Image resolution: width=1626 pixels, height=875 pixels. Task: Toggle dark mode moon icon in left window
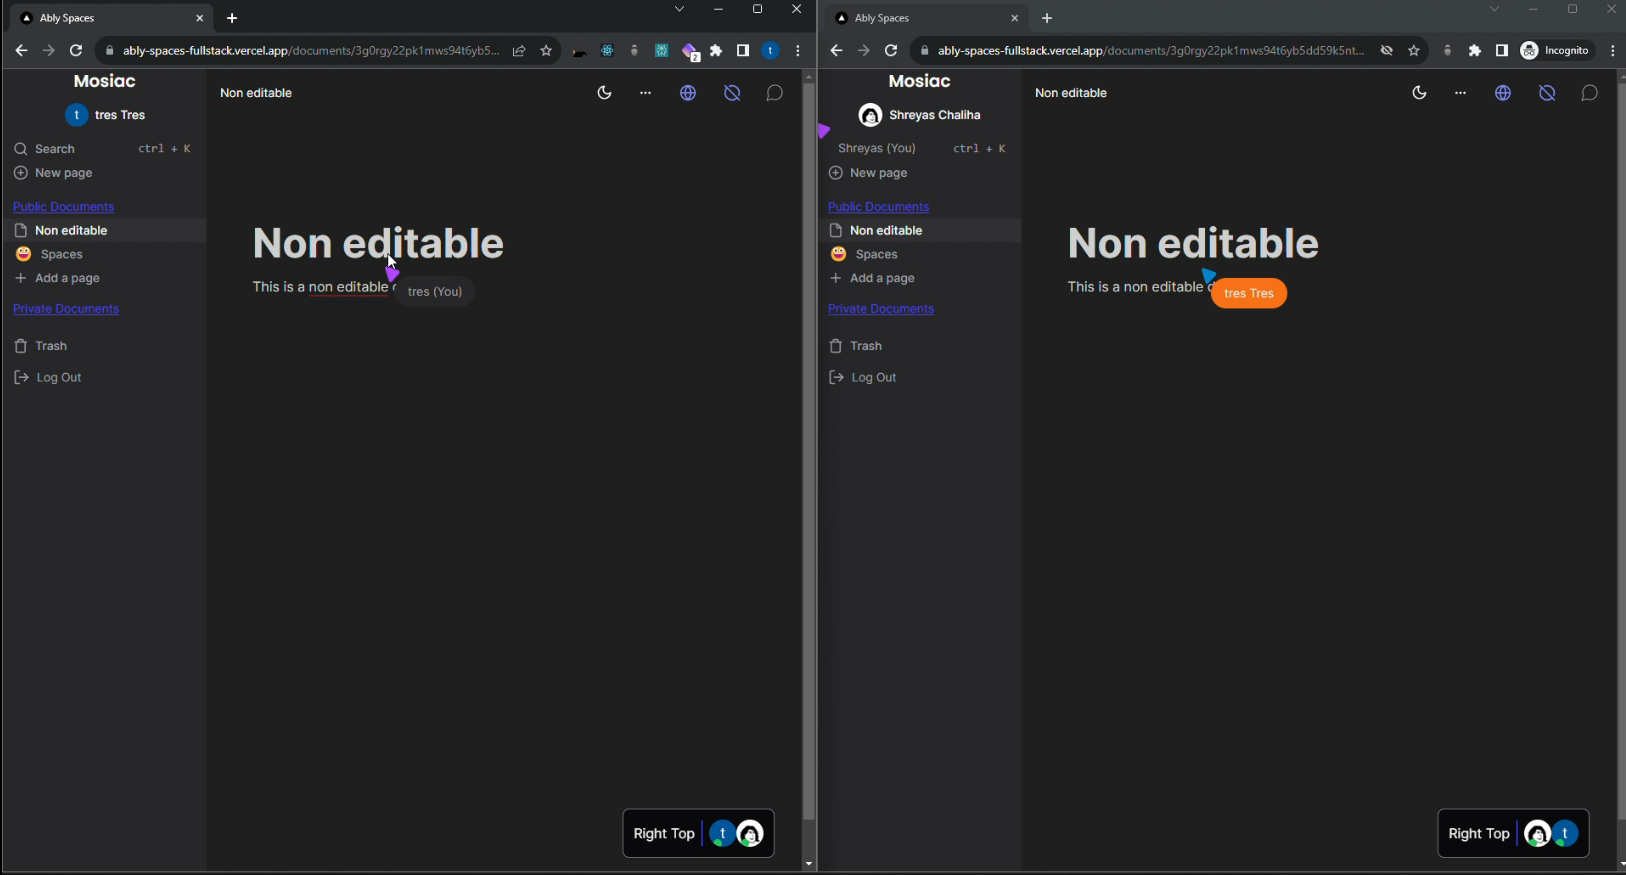604,93
